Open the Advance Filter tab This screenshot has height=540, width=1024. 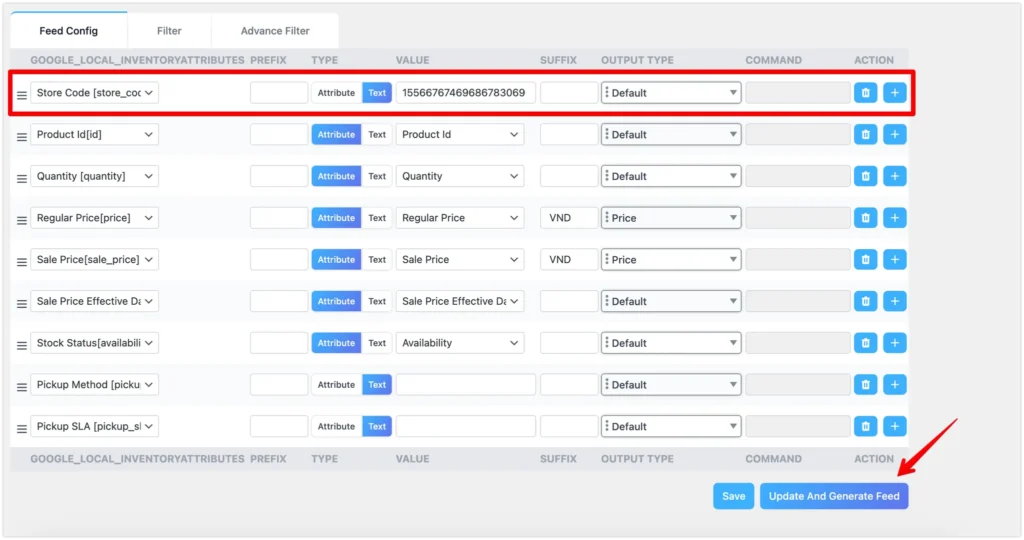tap(275, 31)
